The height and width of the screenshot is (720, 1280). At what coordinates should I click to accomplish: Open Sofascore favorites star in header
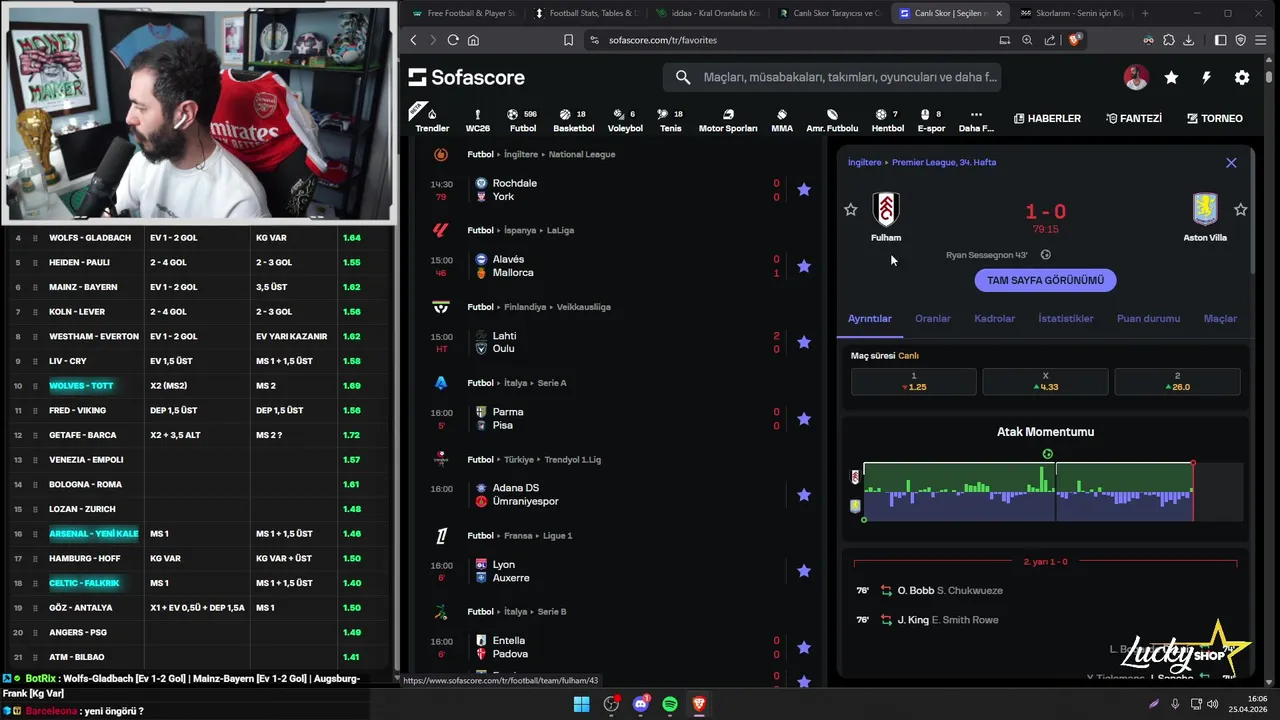pos(1171,77)
